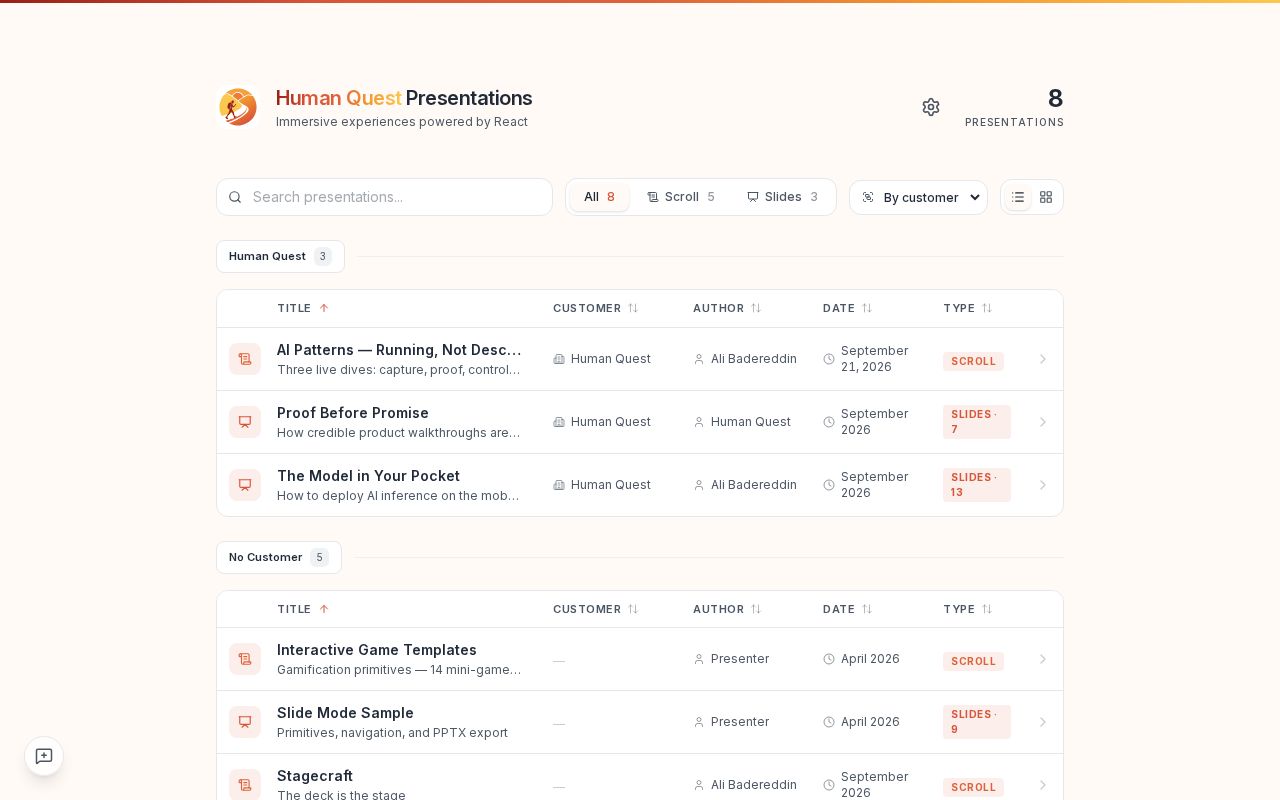Open Slide Mode Sample row chevron
The width and height of the screenshot is (1280, 800).
click(1042, 722)
